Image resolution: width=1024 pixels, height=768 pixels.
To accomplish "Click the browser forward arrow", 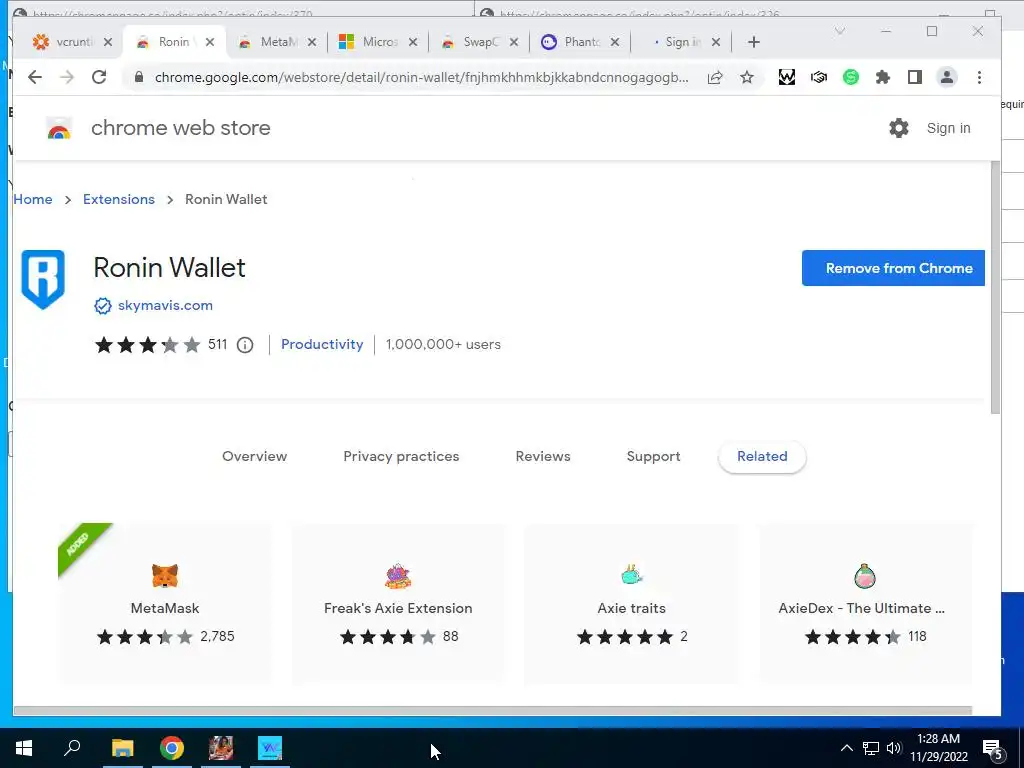I will 67,77.
